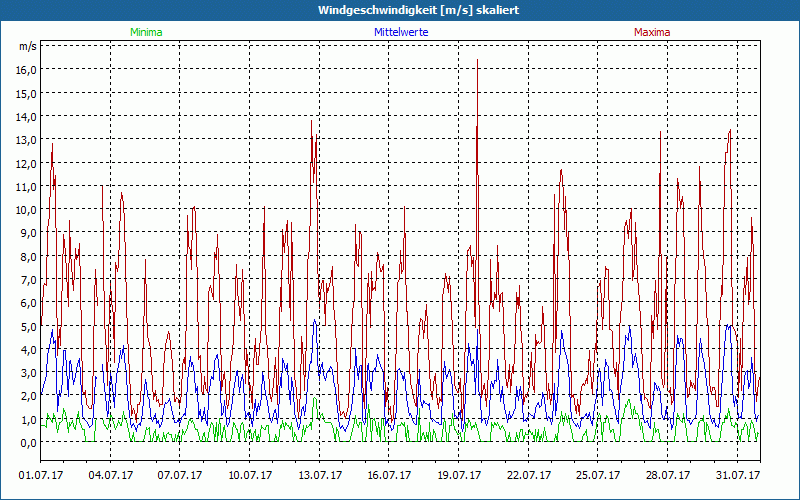This screenshot has width=800, height=500.
Task: Click the 7,0 y-axis value
Action: 29,280
